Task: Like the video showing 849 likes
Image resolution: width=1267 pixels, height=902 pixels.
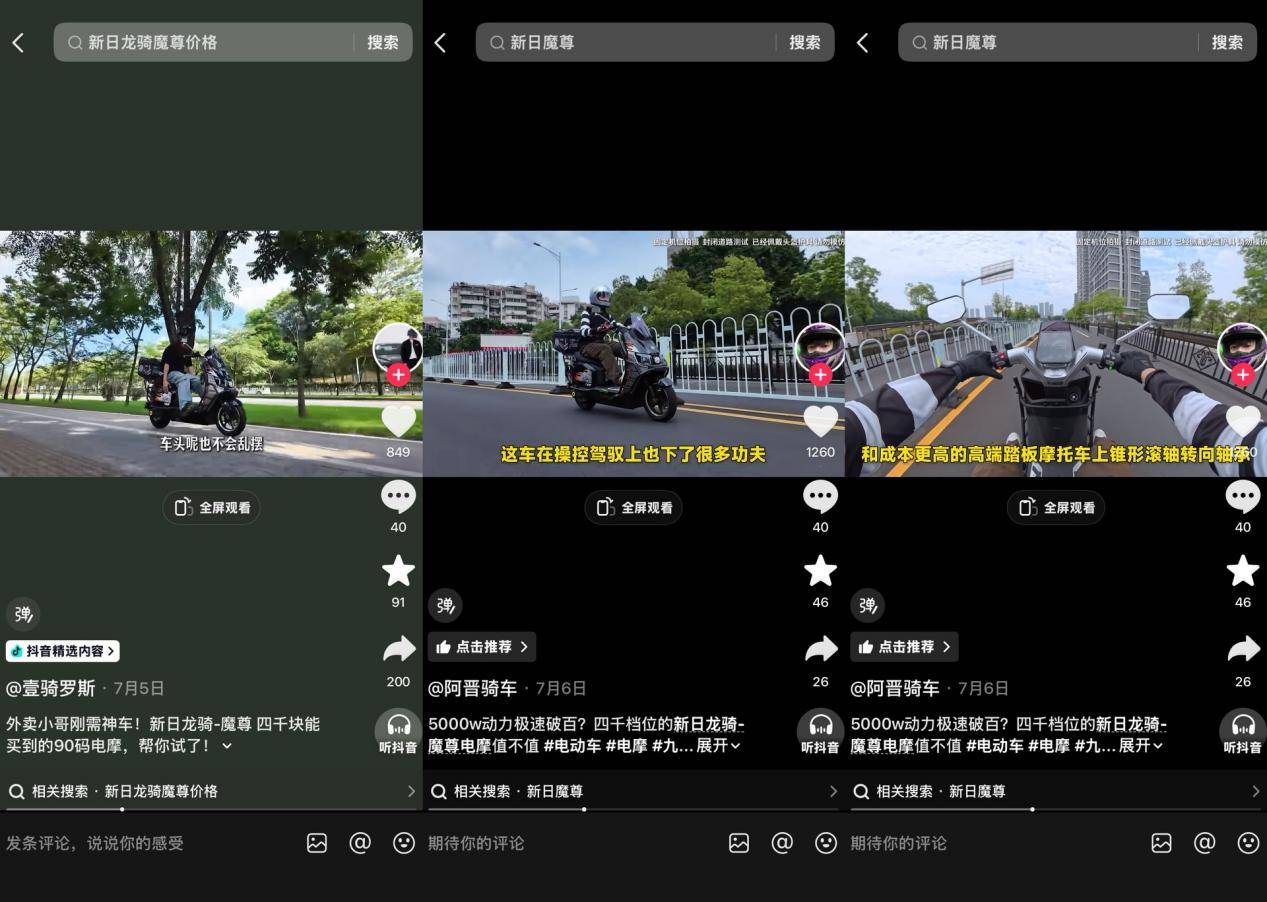Action: pos(398,421)
